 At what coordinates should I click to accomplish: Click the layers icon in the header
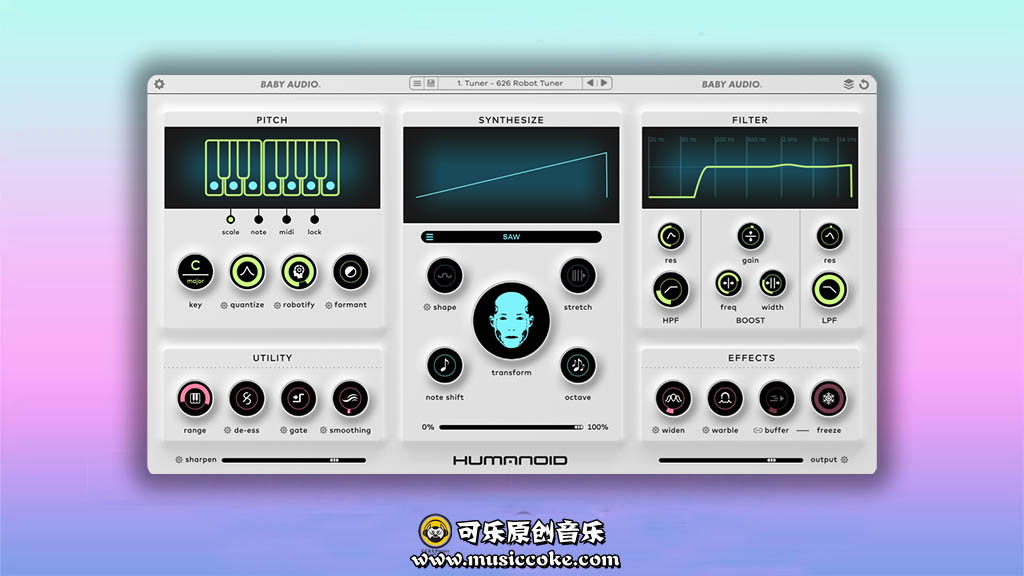848,84
